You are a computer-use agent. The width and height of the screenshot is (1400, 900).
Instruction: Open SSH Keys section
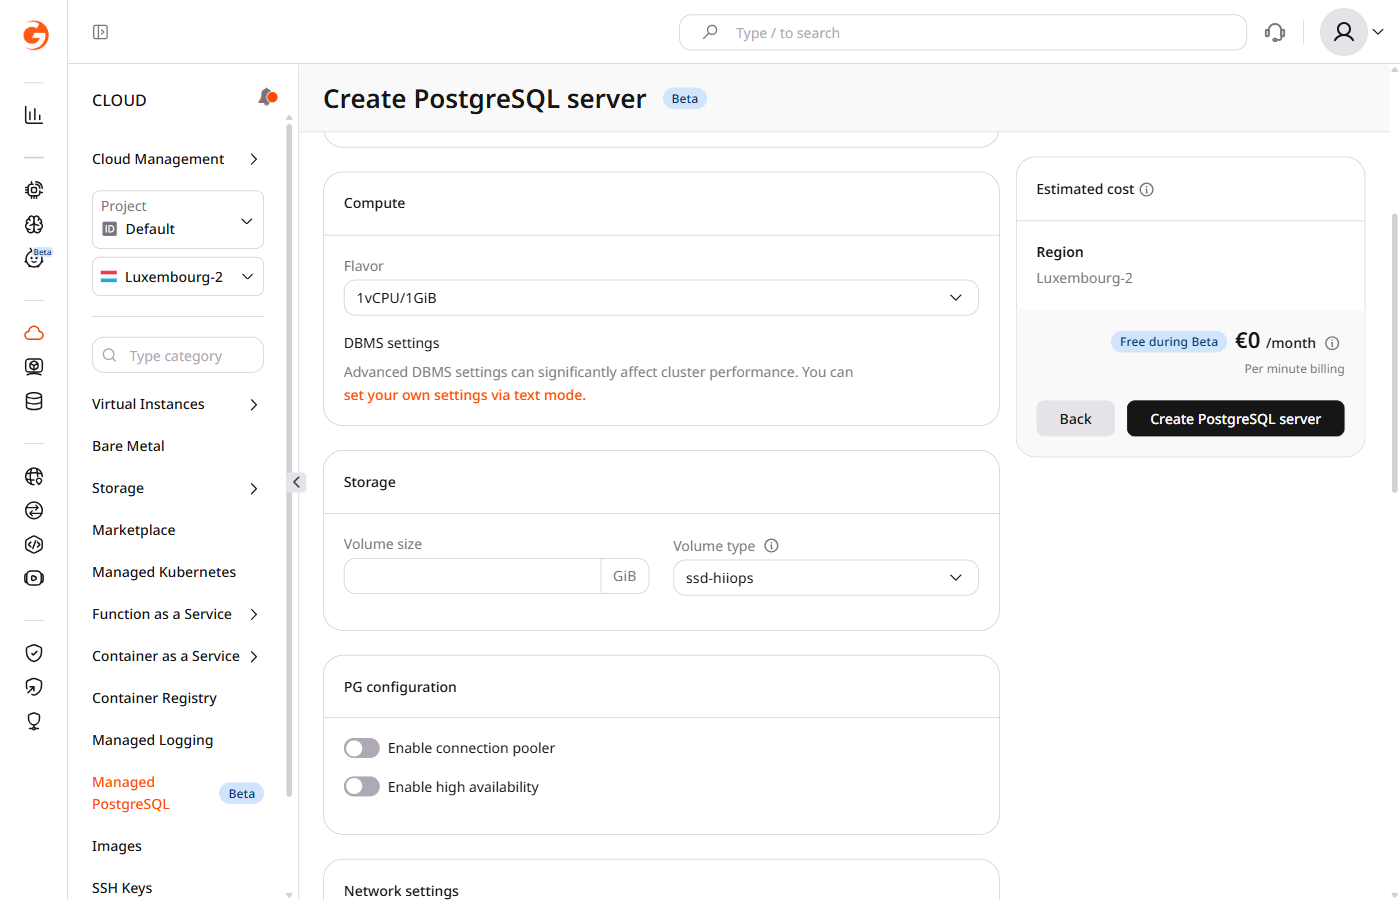point(122,888)
